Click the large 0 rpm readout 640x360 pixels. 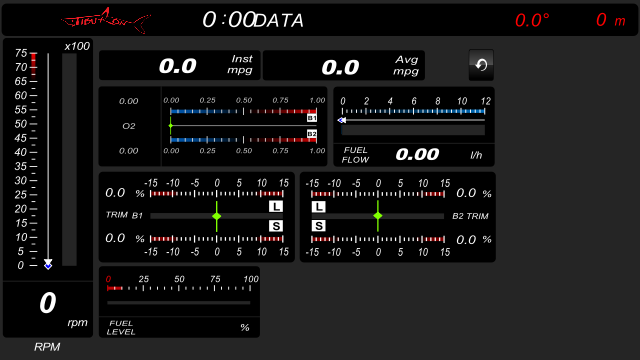tap(48, 303)
